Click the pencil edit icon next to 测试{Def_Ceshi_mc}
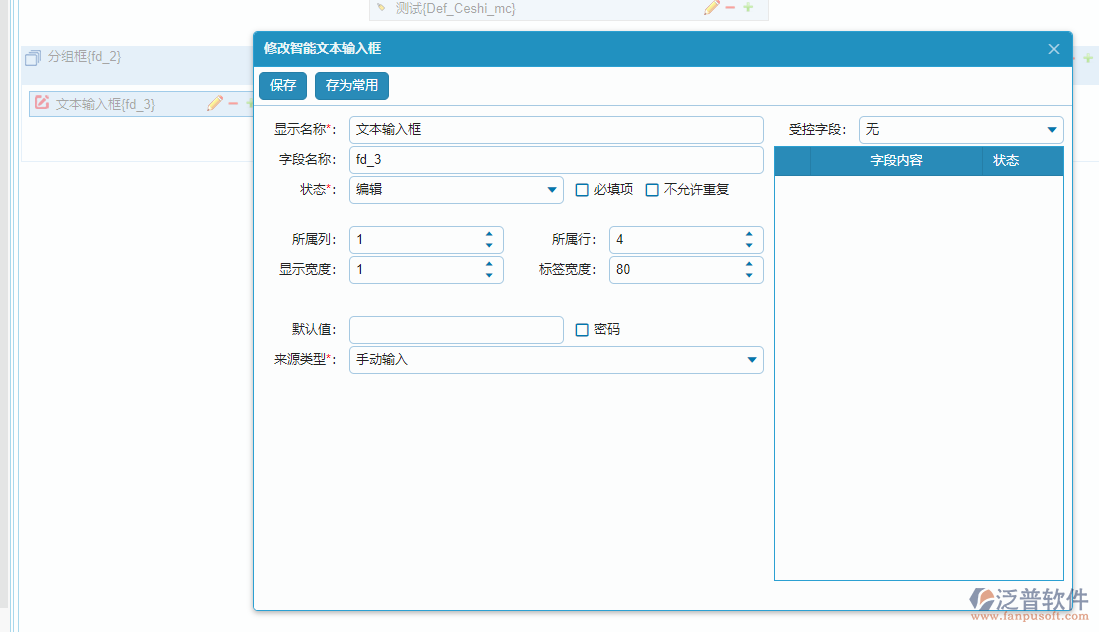The image size is (1099, 632). coord(711,8)
